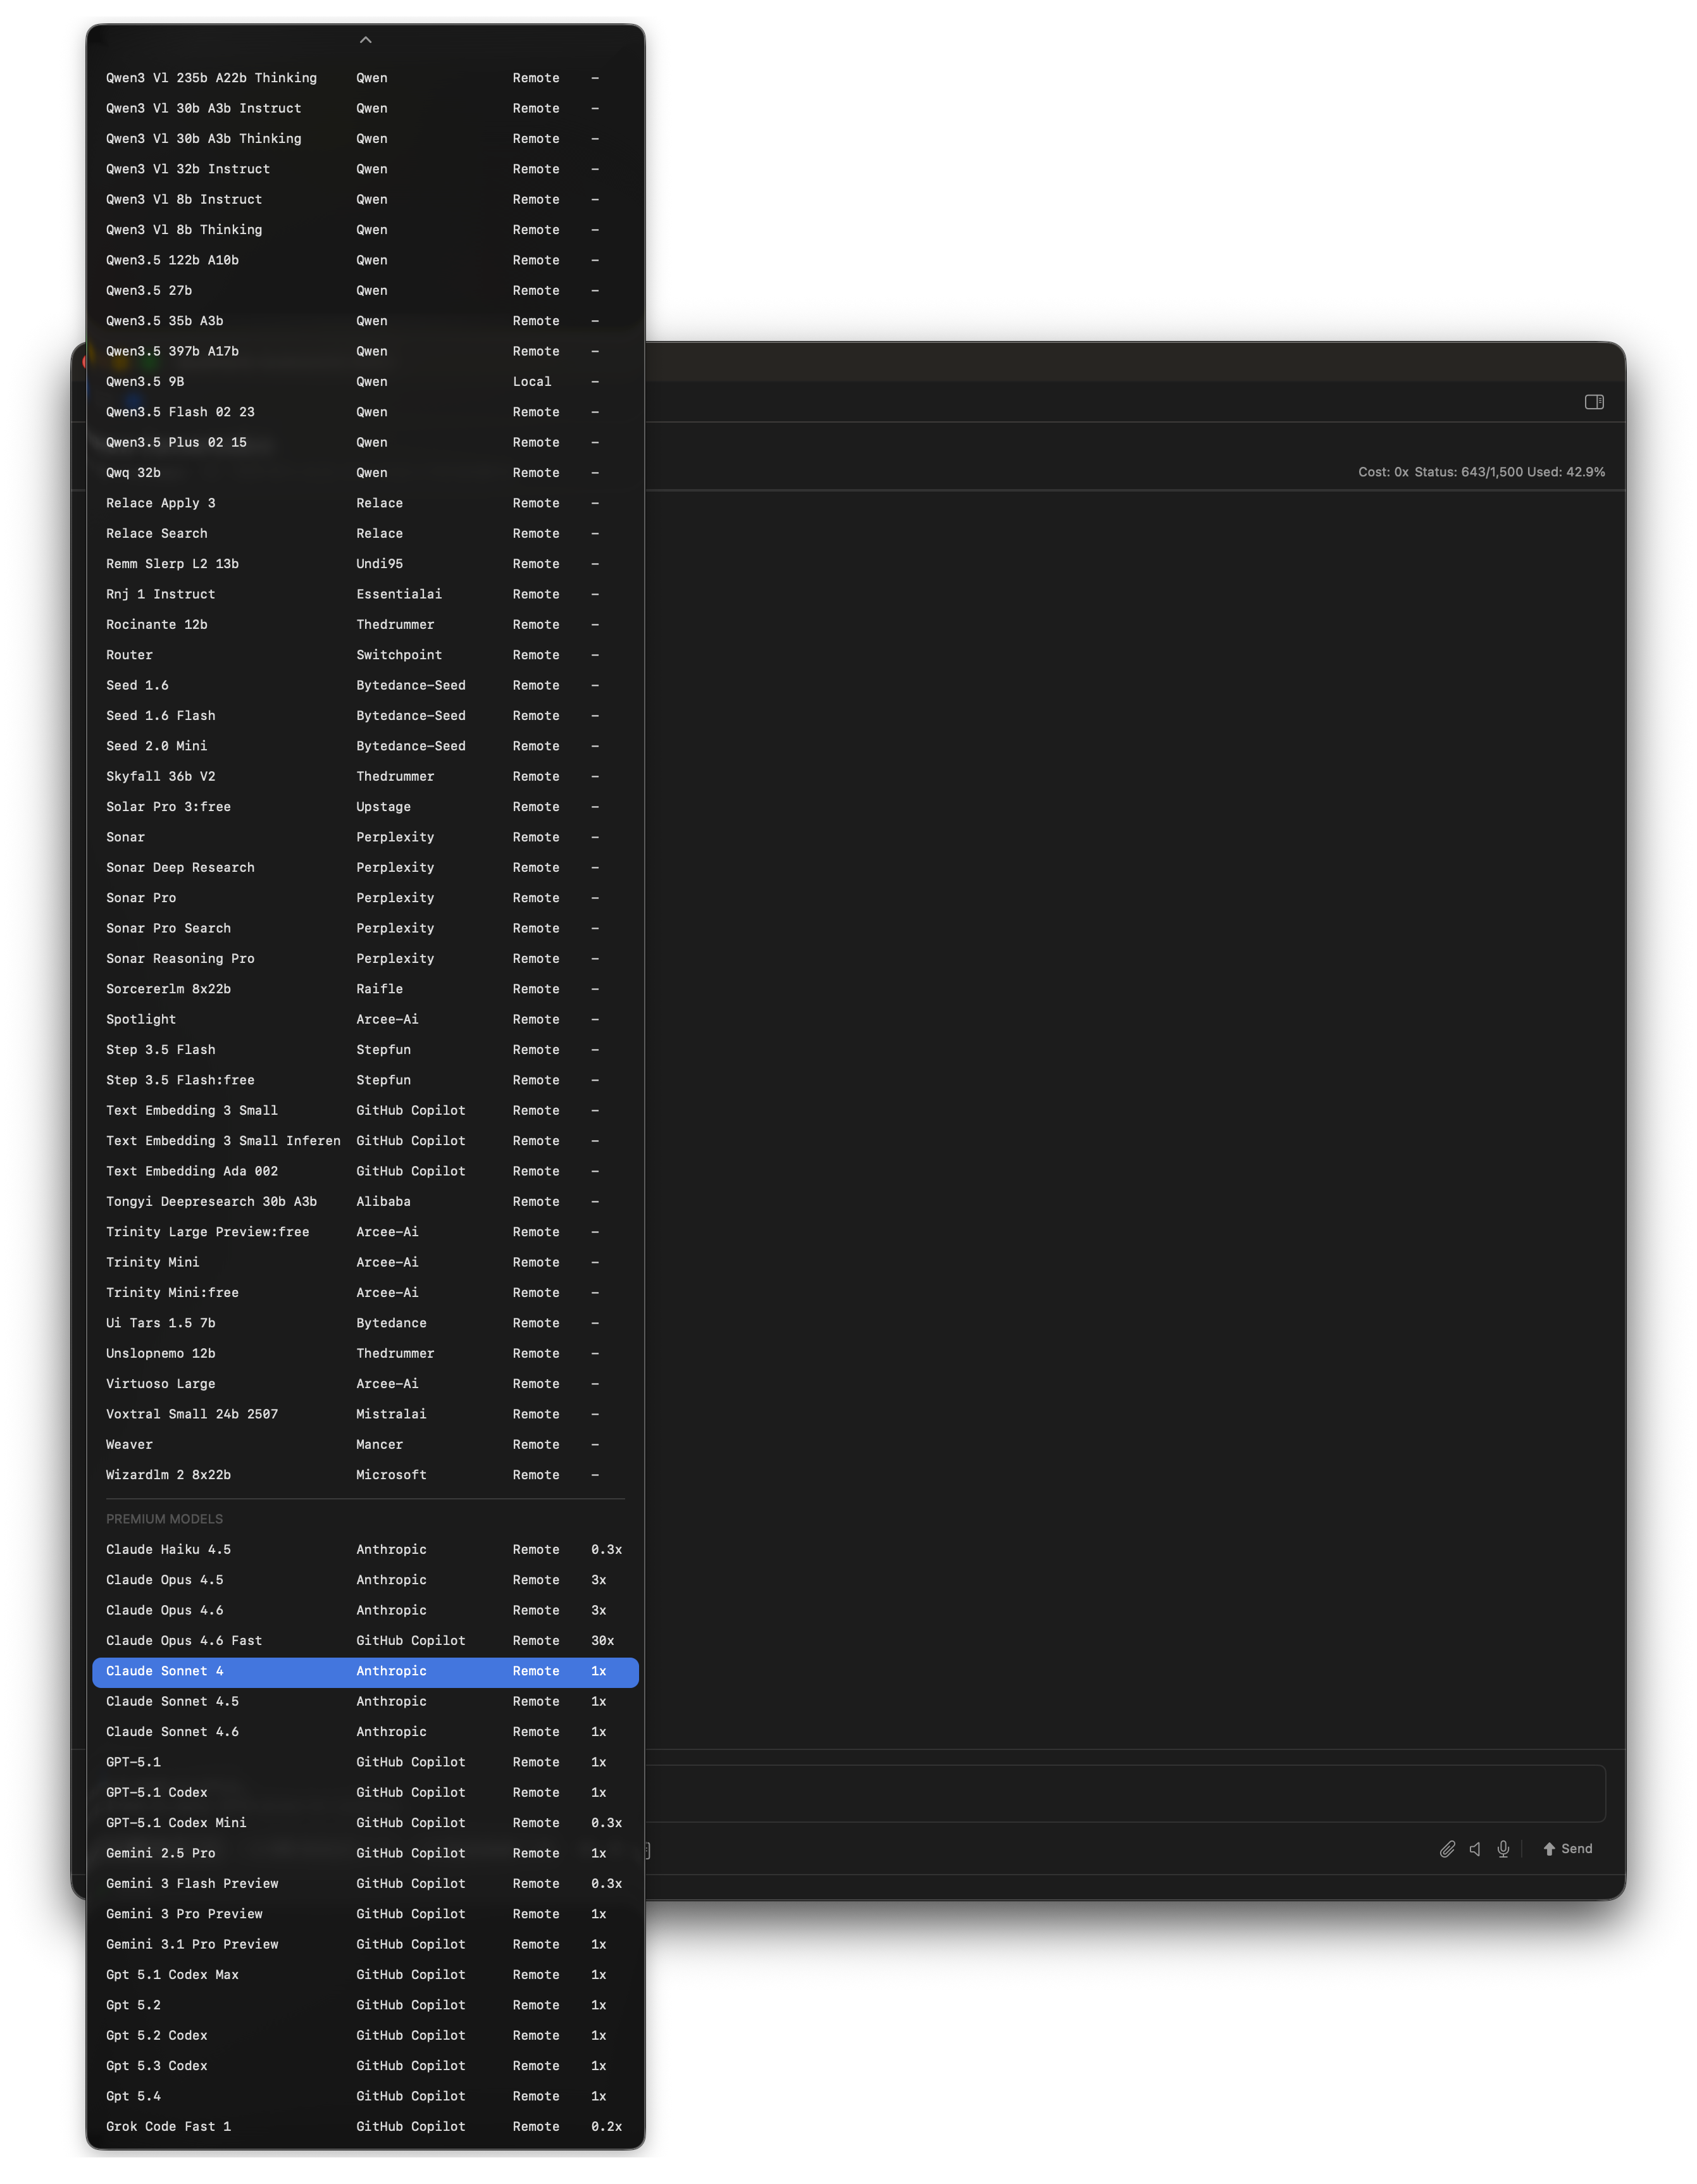1697x2184 pixels.
Task: Select the Switchpoint Router model
Action: [365, 655]
